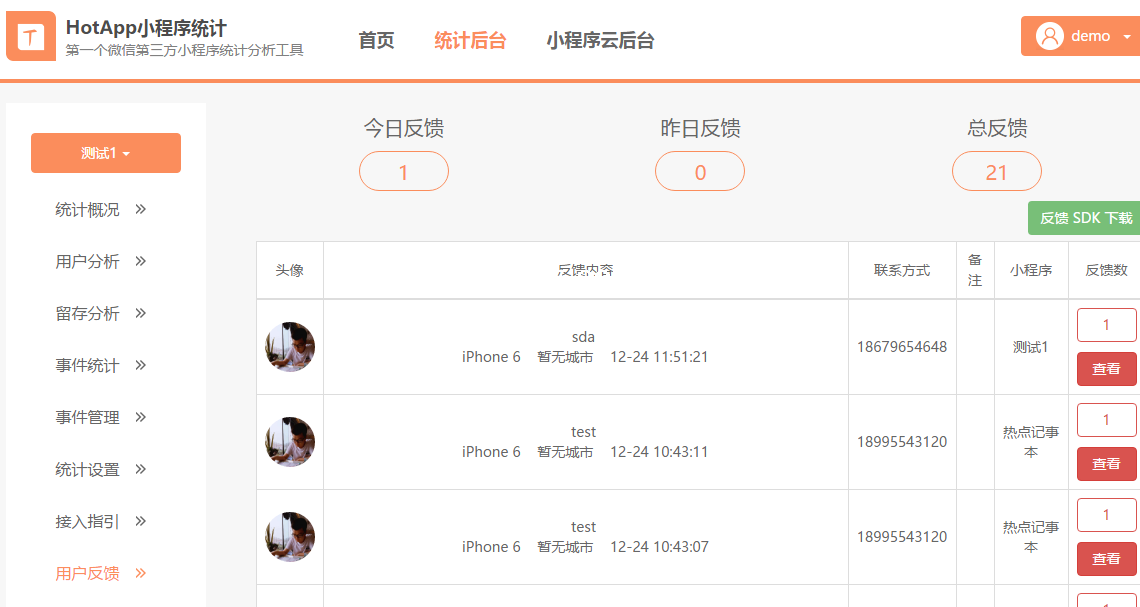
Task: Open the 用户反馈 sidebar item
Action: pyautogui.click(x=101, y=574)
